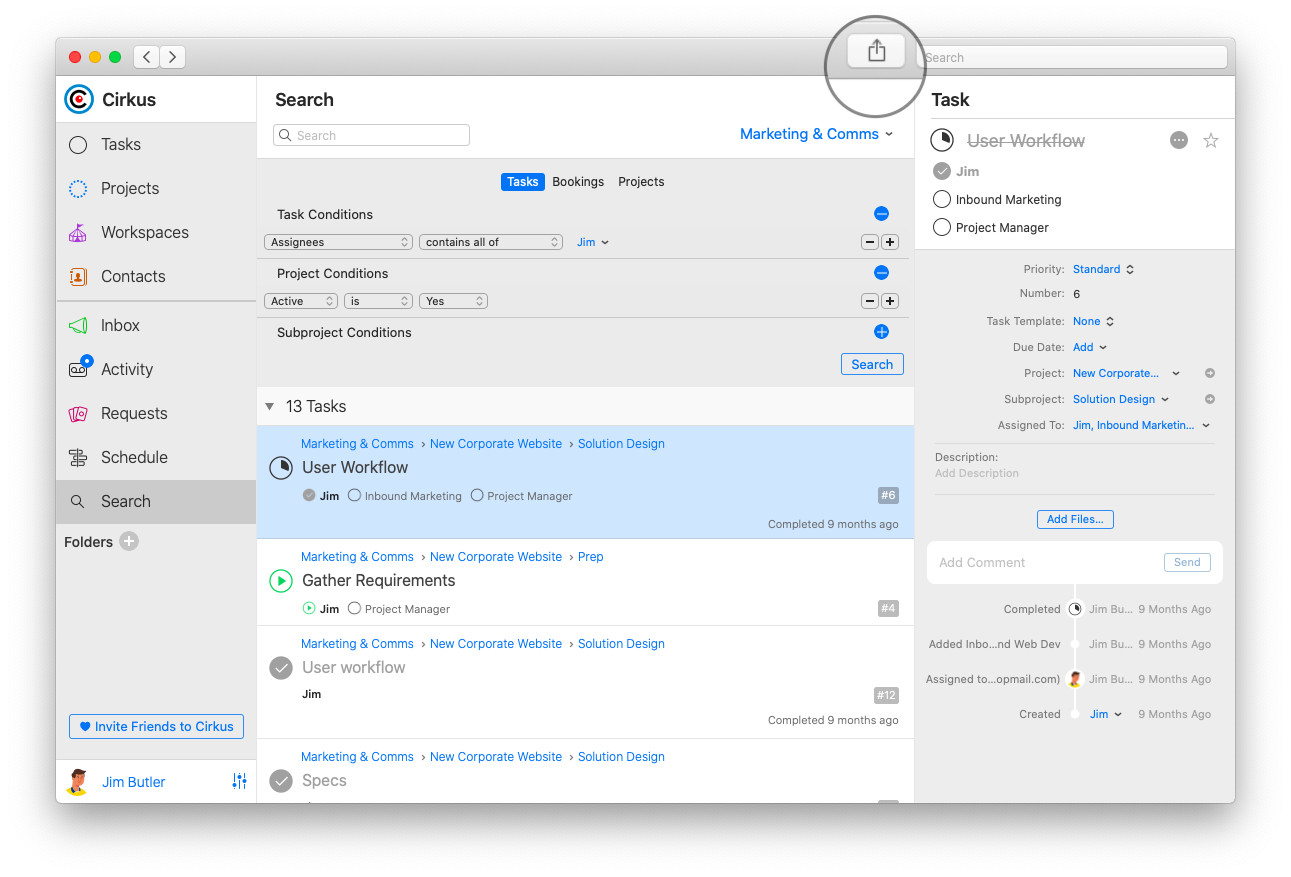Collapse the 13 Tasks results group
This screenshot has height=877, width=1291.
[x=269, y=406]
